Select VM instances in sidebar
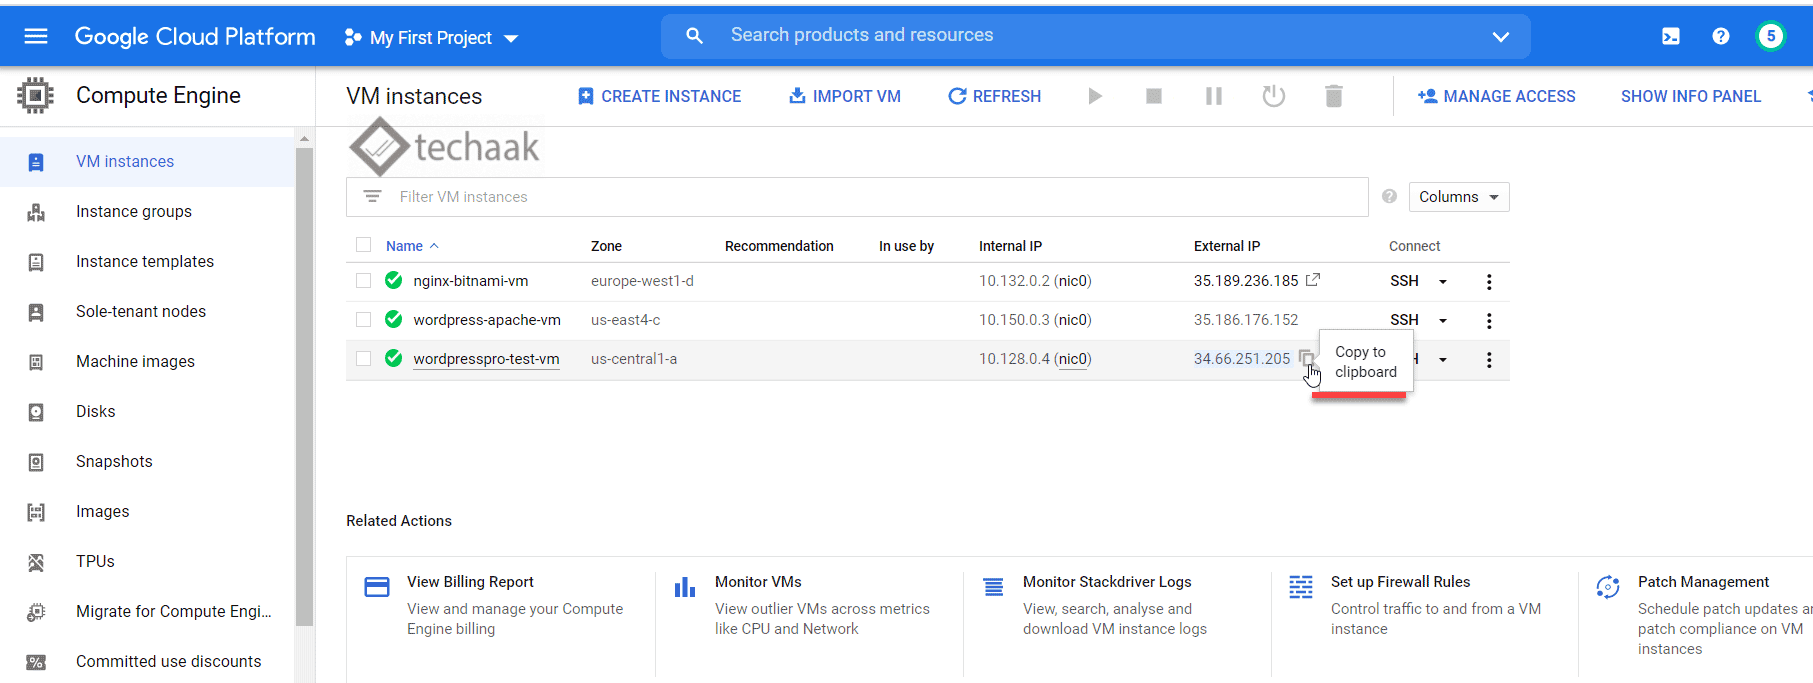 point(147,162)
